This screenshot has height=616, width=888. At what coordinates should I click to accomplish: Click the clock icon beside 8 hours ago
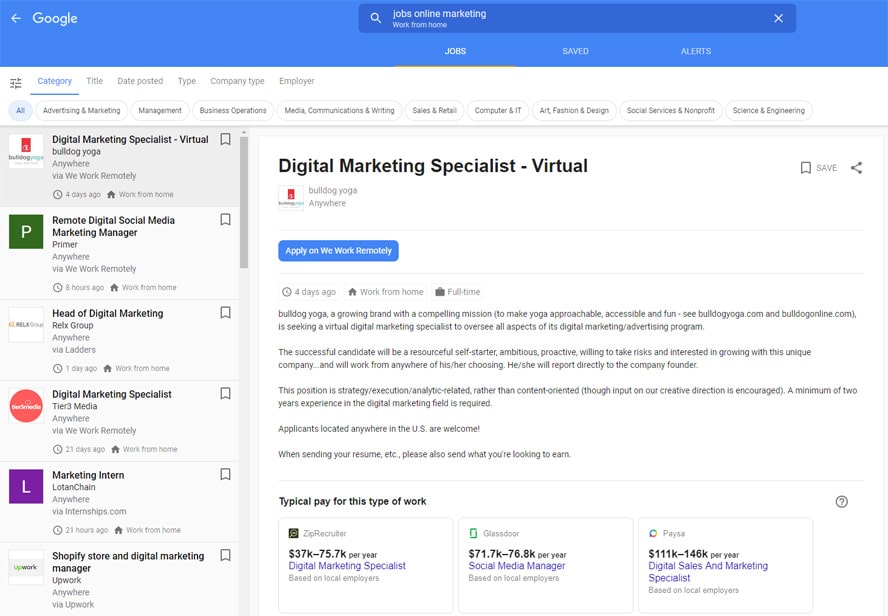[x=57, y=288]
